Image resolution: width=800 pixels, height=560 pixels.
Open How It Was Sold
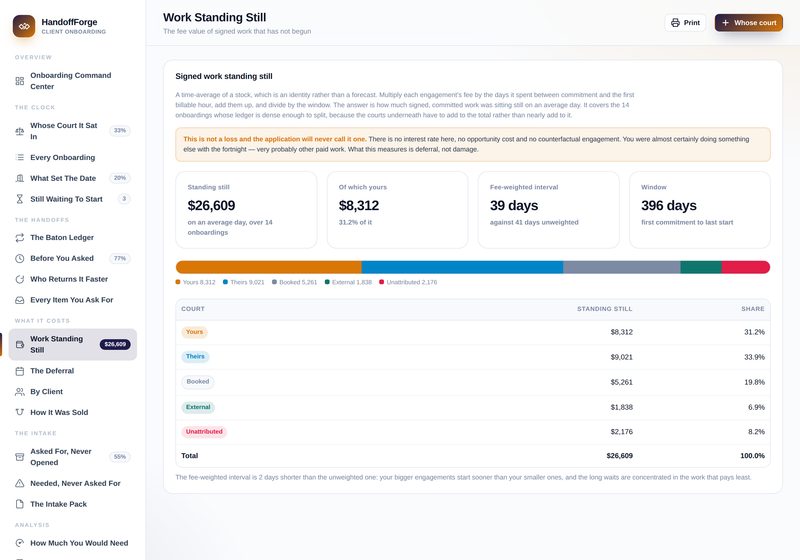[x=72, y=412]
